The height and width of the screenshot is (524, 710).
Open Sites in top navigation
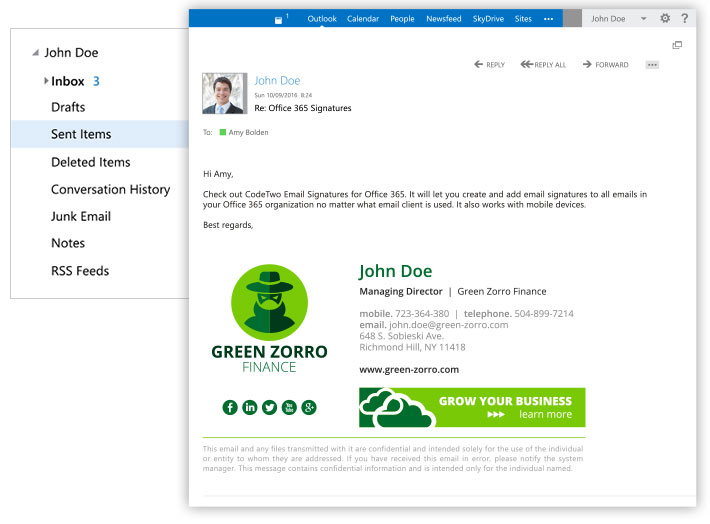tap(523, 19)
